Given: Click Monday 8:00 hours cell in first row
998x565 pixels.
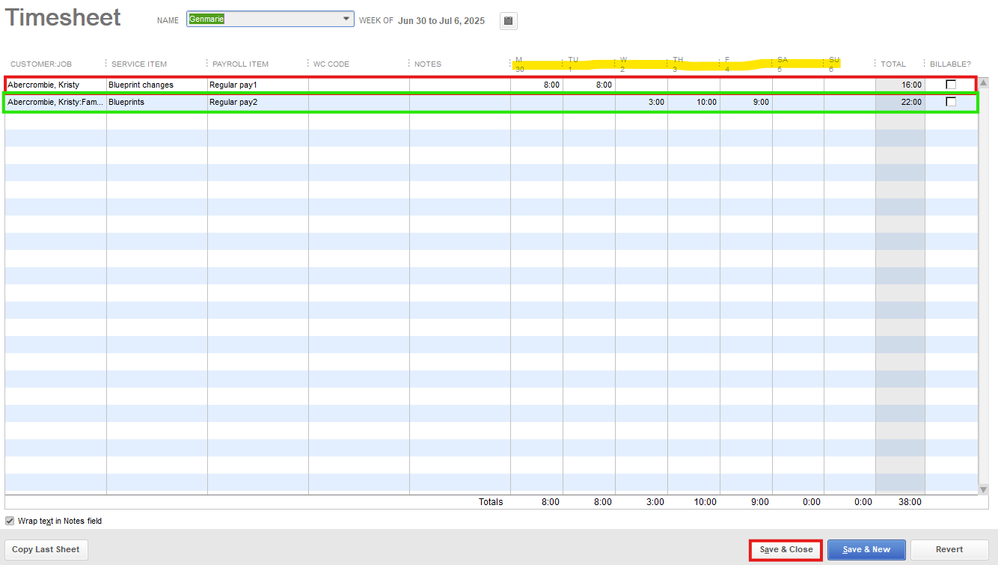Looking at the screenshot, I should [537, 85].
